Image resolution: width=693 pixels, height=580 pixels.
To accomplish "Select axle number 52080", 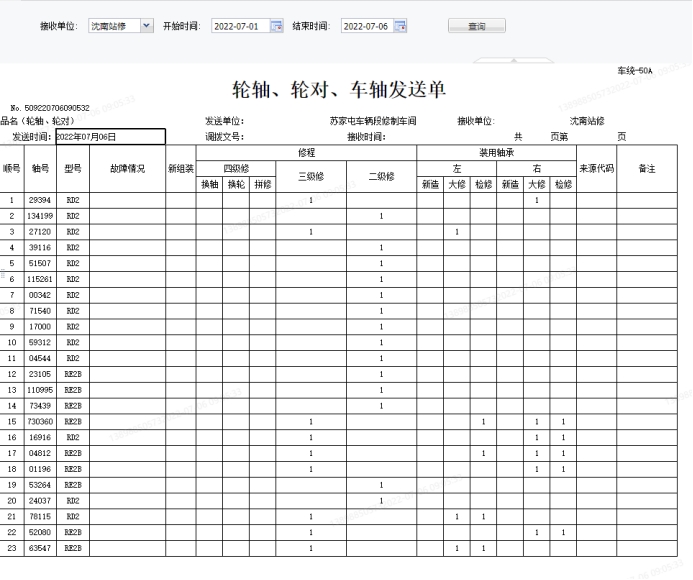I will 40,532.
